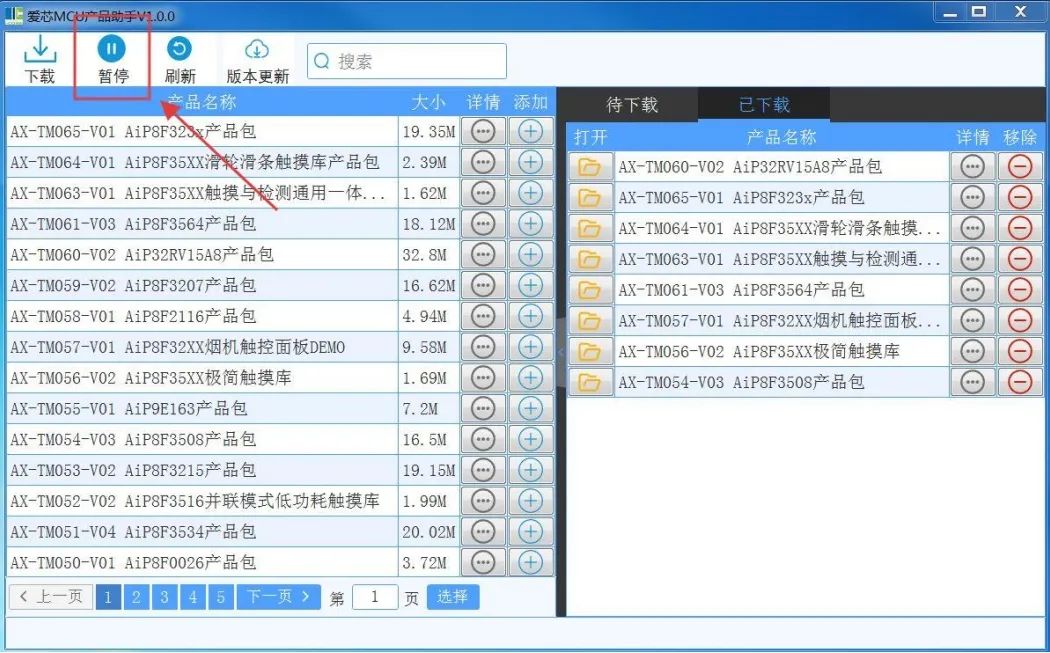Image resolution: width=1050 pixels, height=653 pixels.
Task: Add AX-TM050-V01 AiP8F0026 package to queue
Action: pyautogui.click(x=530, y=563)
